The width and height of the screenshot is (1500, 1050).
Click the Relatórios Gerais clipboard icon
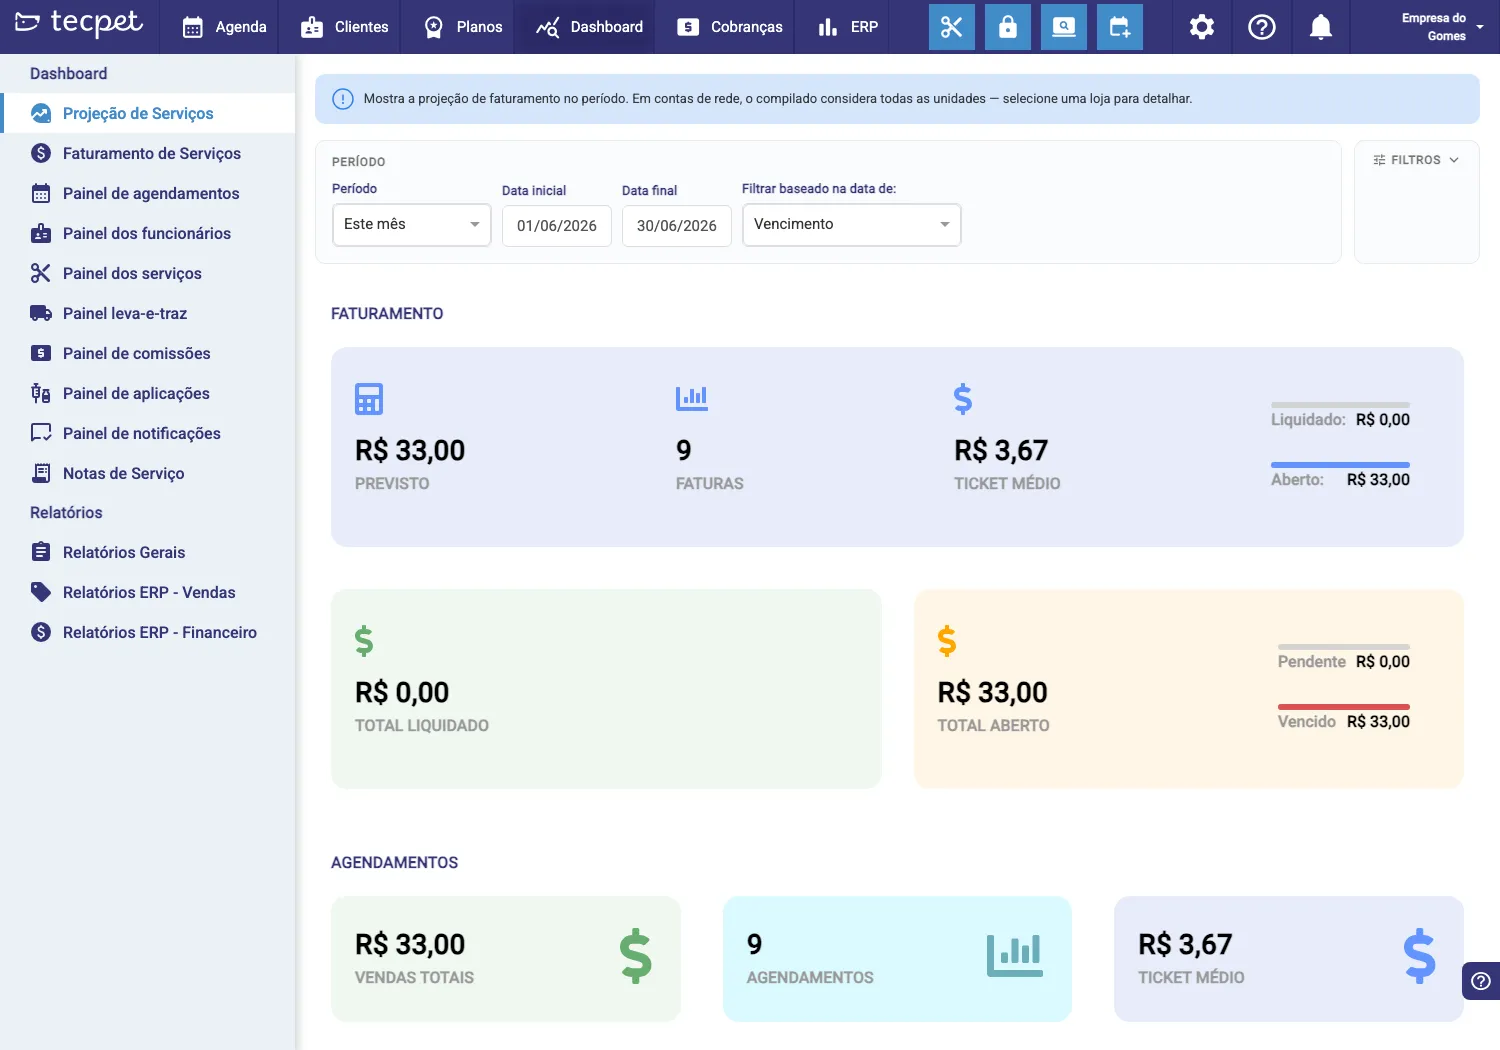point(41,552)
